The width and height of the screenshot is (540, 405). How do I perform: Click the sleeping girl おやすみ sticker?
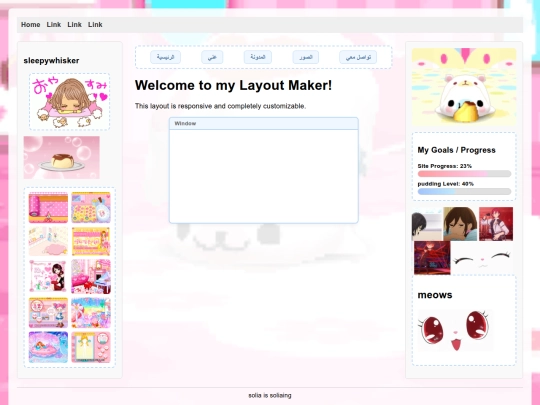70,102
